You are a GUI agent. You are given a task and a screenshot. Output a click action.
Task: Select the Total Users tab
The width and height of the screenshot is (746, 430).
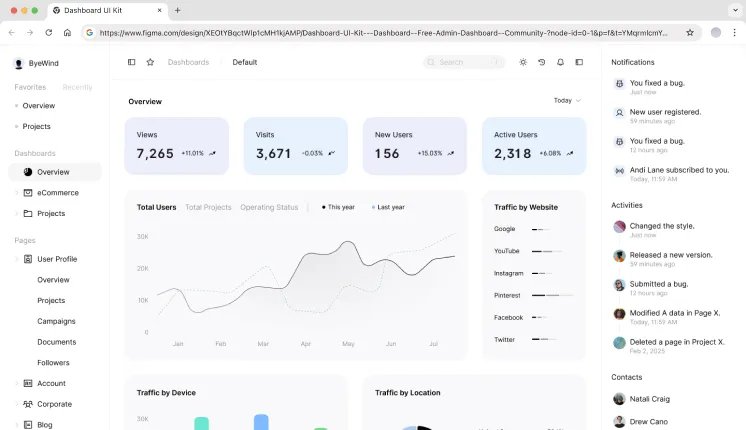tap(156, 207)
